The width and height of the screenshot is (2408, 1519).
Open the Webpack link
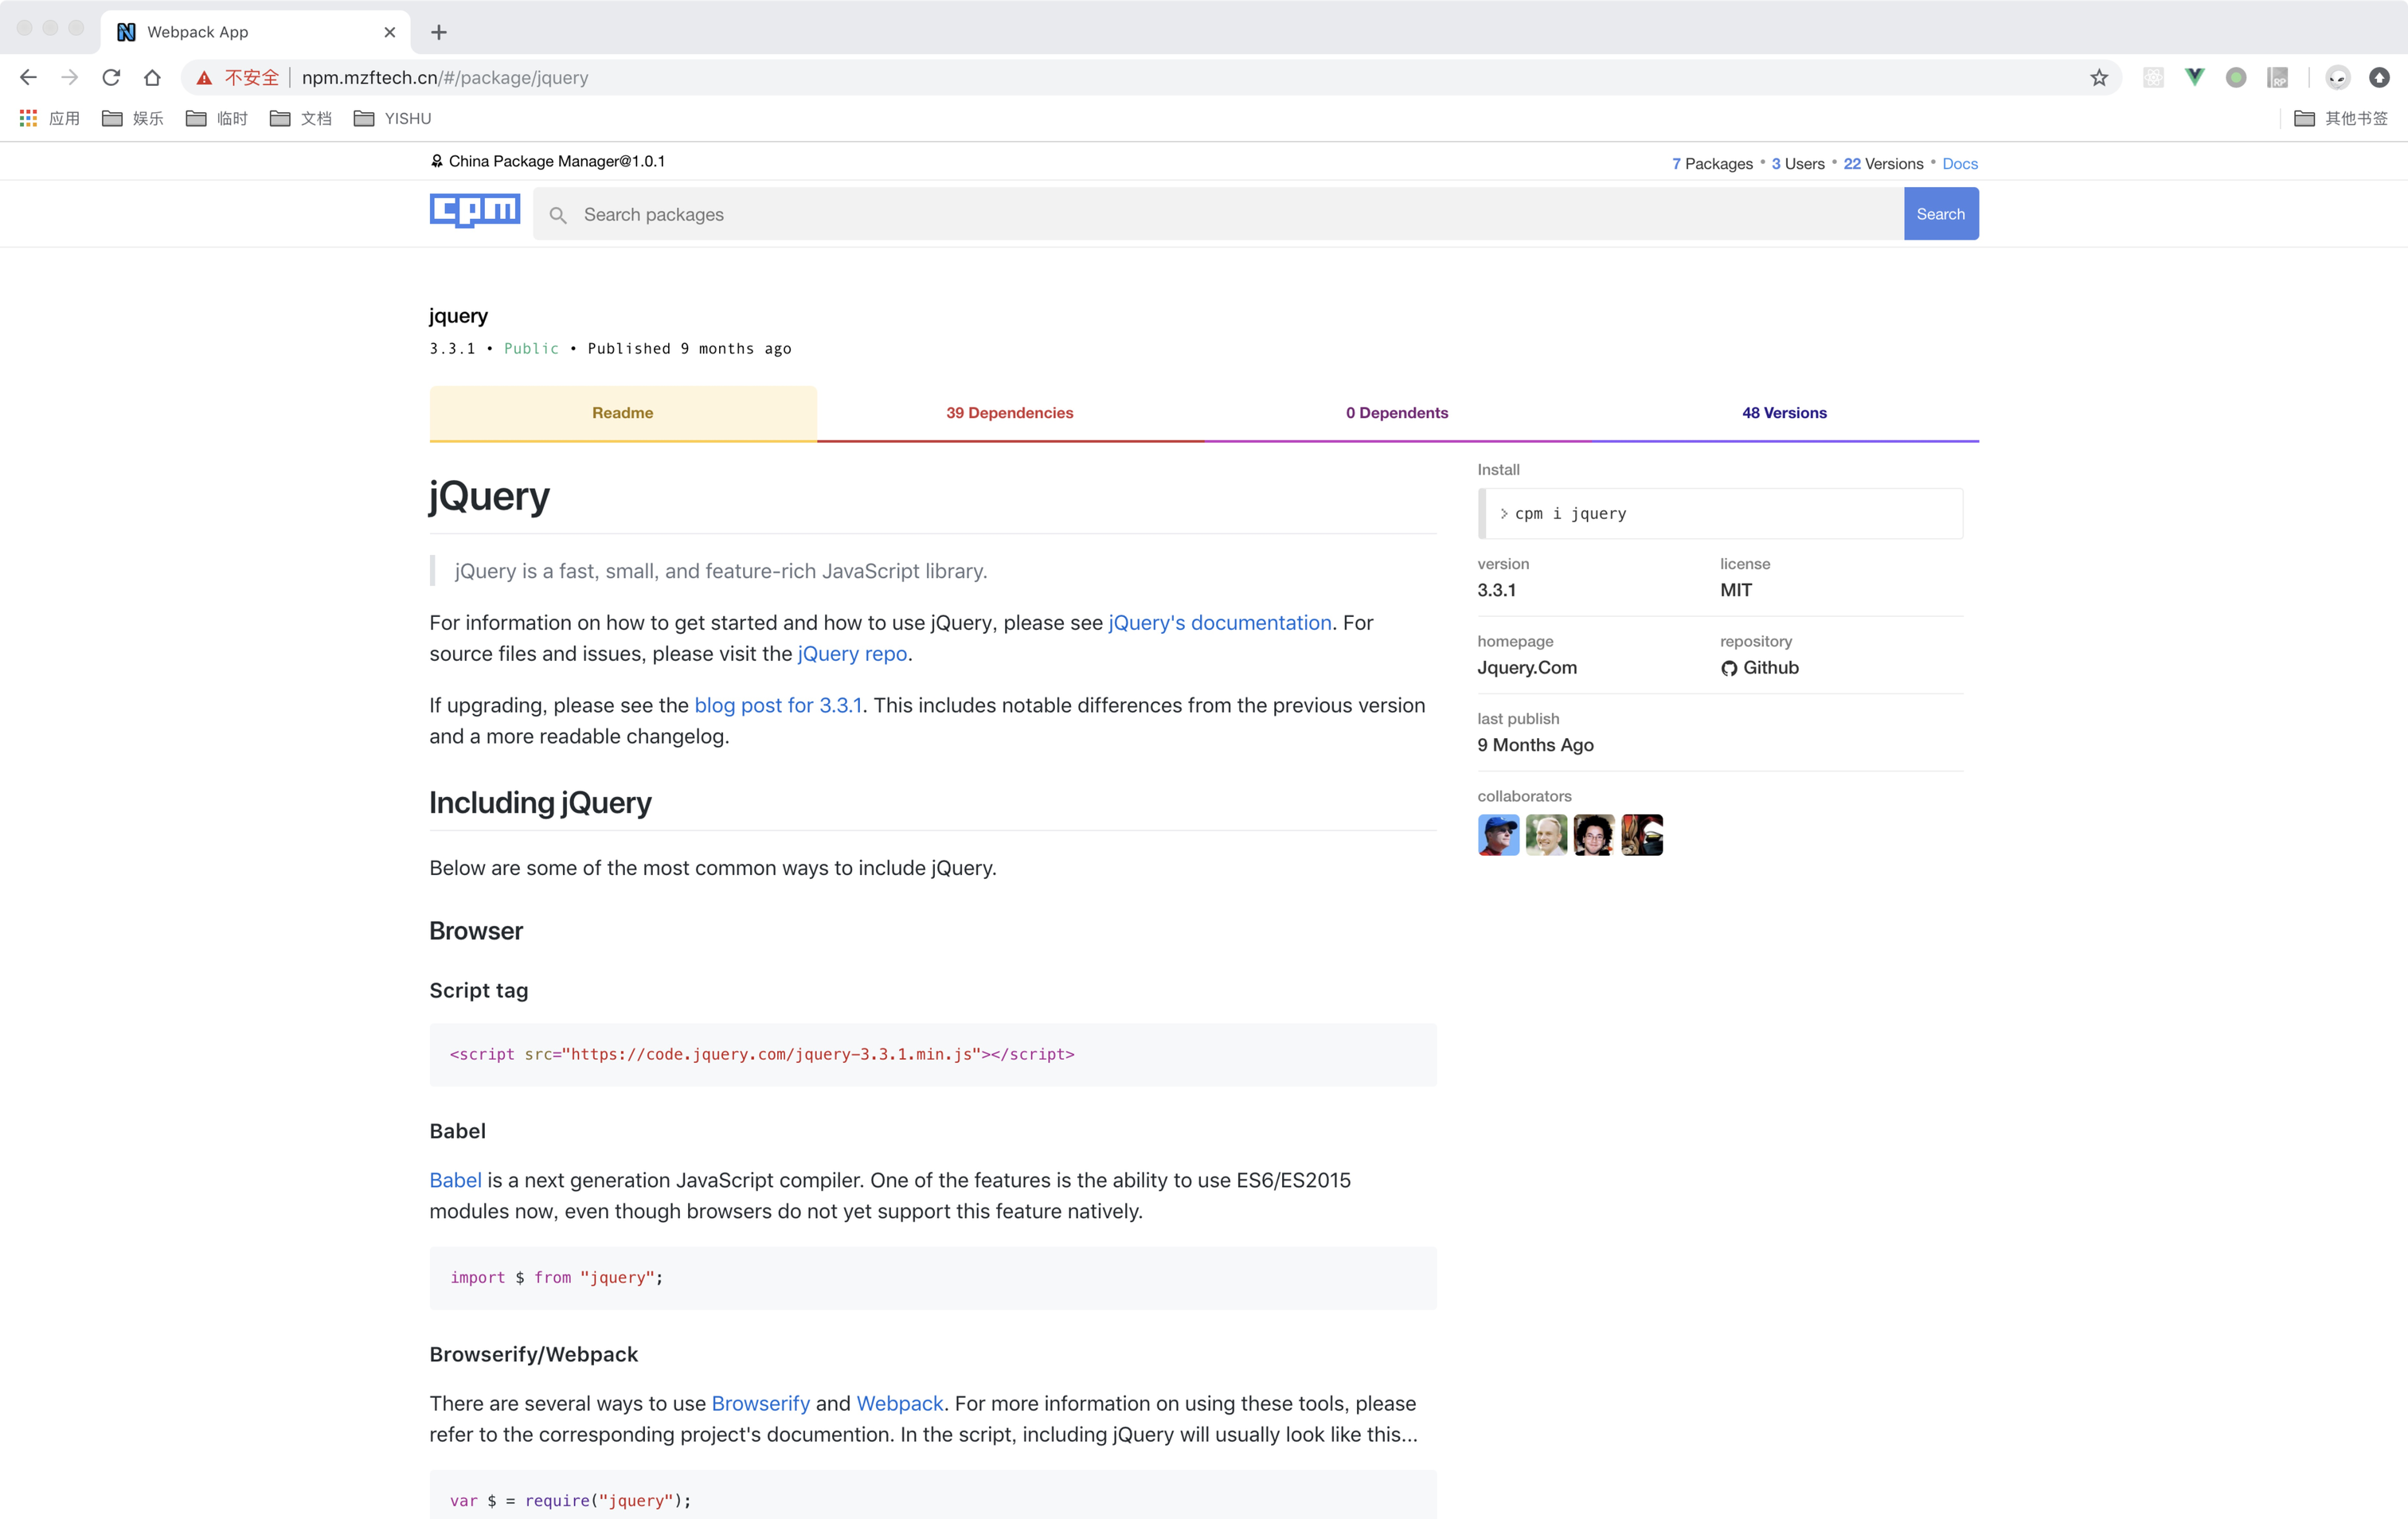point(899,1403)
